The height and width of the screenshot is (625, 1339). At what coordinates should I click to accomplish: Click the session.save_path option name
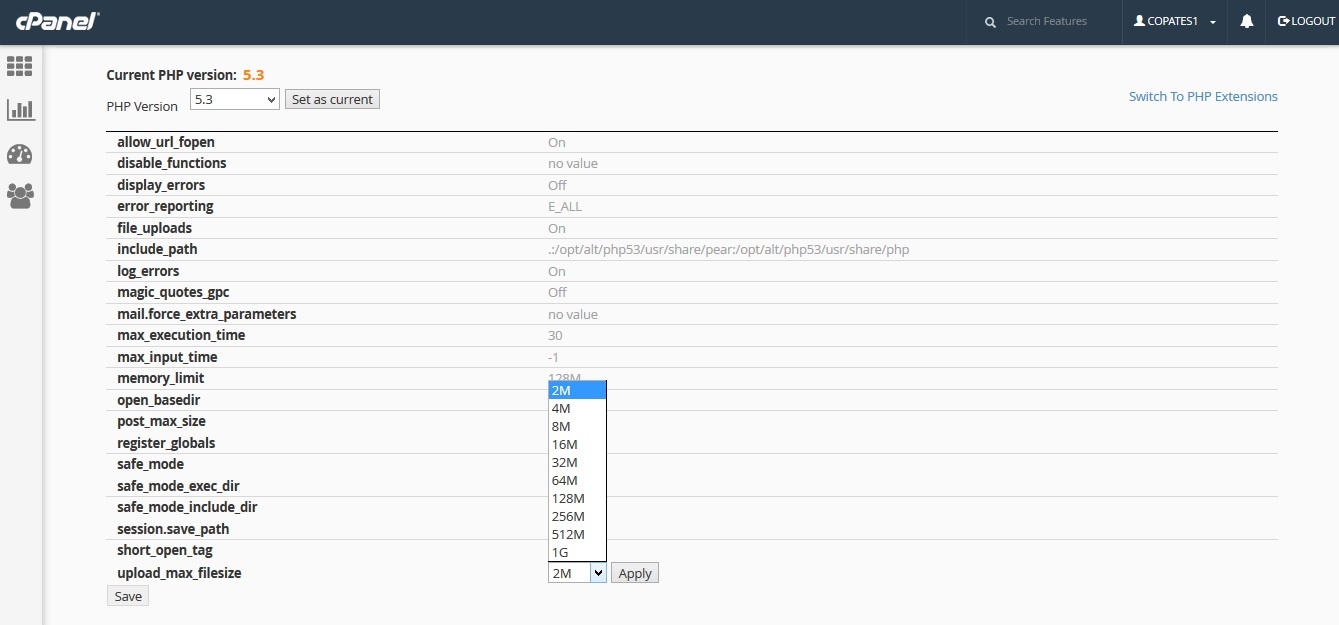[x=173, y=529]
